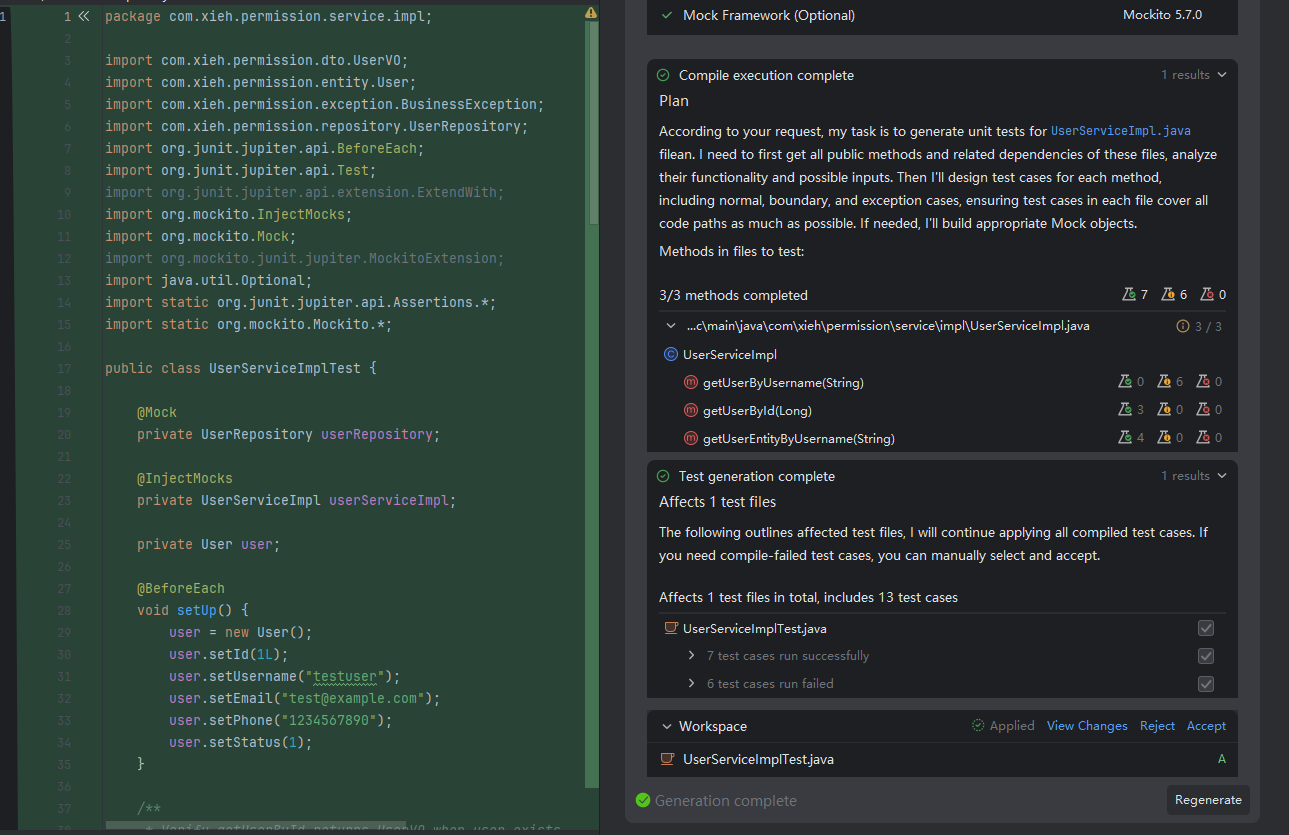Expand the 6 test cases run failed

[691, 684]
